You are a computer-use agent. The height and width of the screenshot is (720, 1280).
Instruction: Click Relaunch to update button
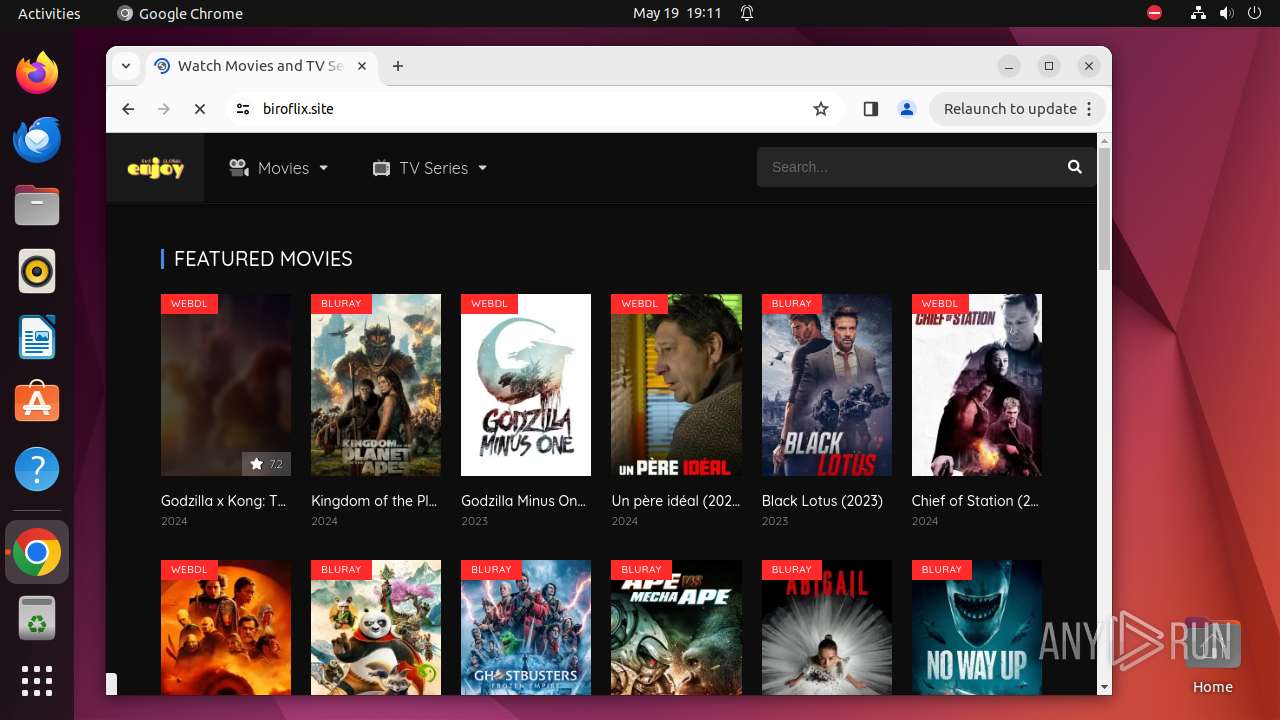tap(1018, 109)
